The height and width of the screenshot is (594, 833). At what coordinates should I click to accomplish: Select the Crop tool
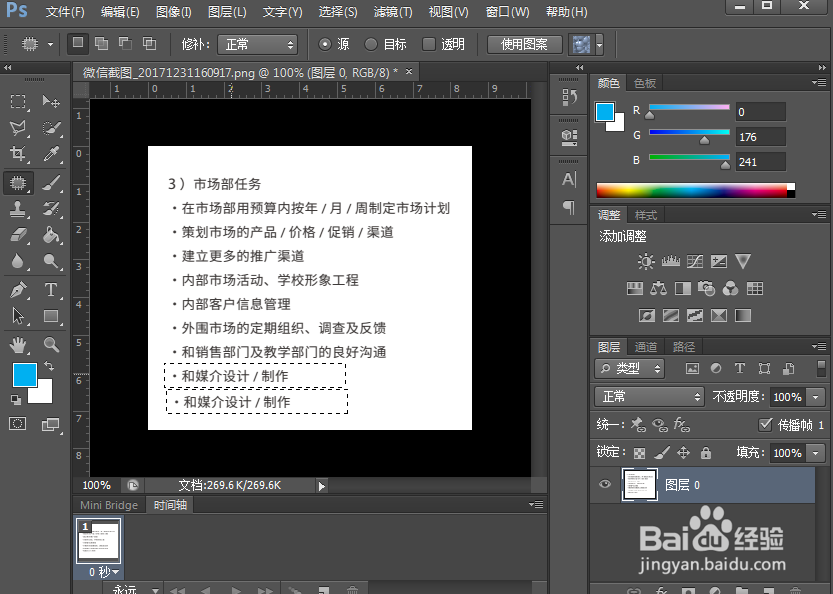[x=18, y=151]
